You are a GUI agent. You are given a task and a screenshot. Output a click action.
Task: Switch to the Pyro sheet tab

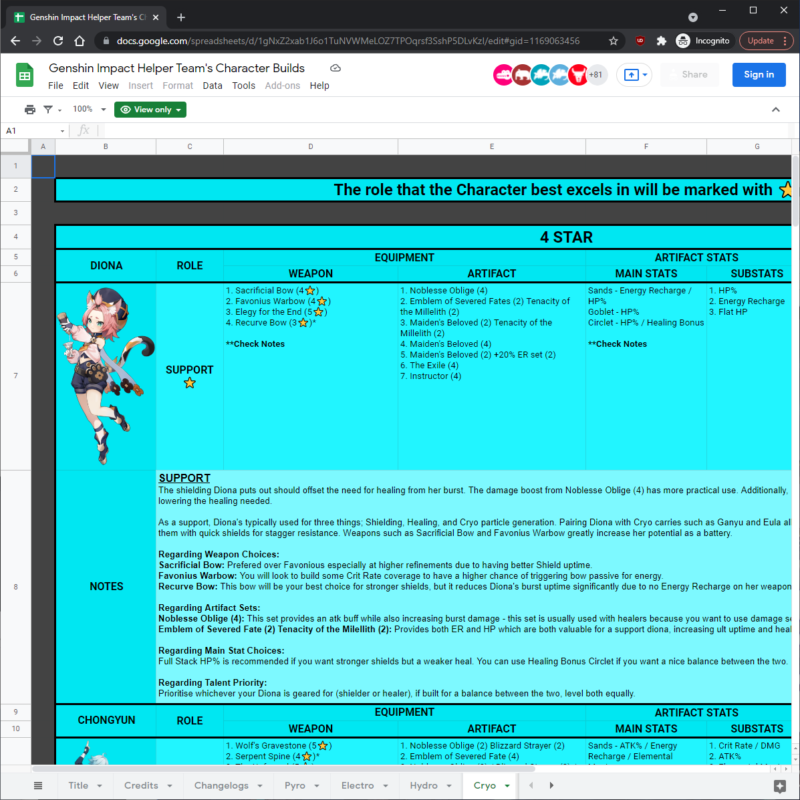pos(296,785)
